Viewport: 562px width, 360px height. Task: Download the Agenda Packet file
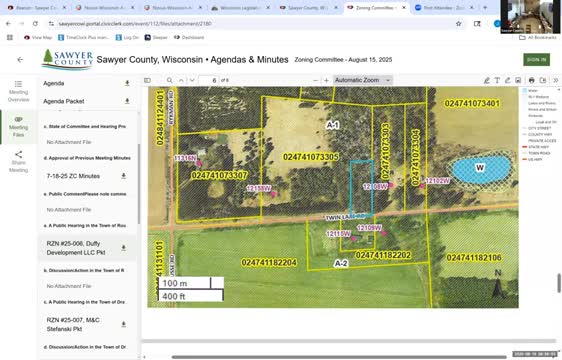click(x=127, y=101)
